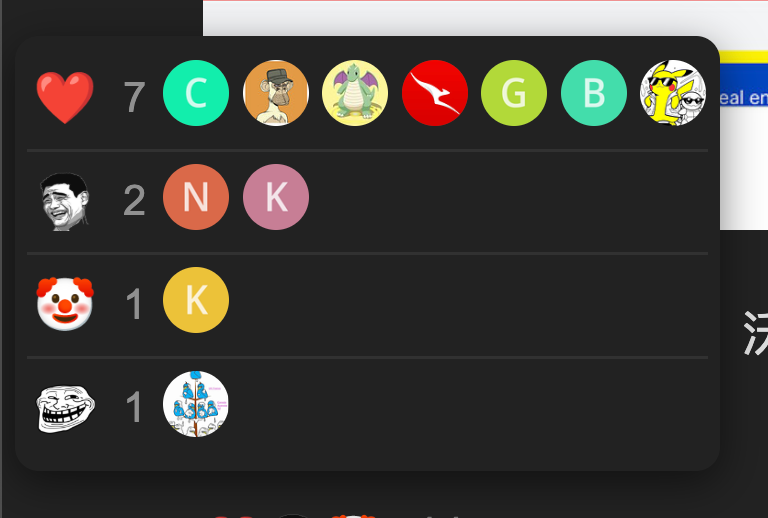Click the orange N avatar

(196, 197)
